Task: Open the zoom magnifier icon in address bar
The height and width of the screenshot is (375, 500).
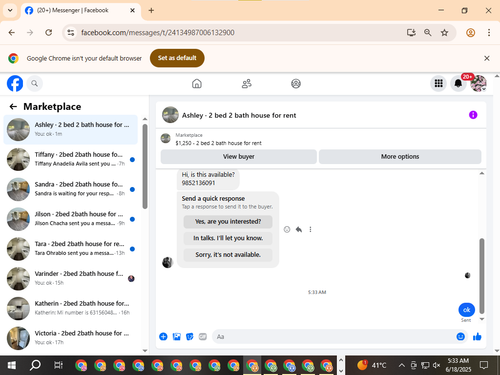Action: (x=428, y=33)
